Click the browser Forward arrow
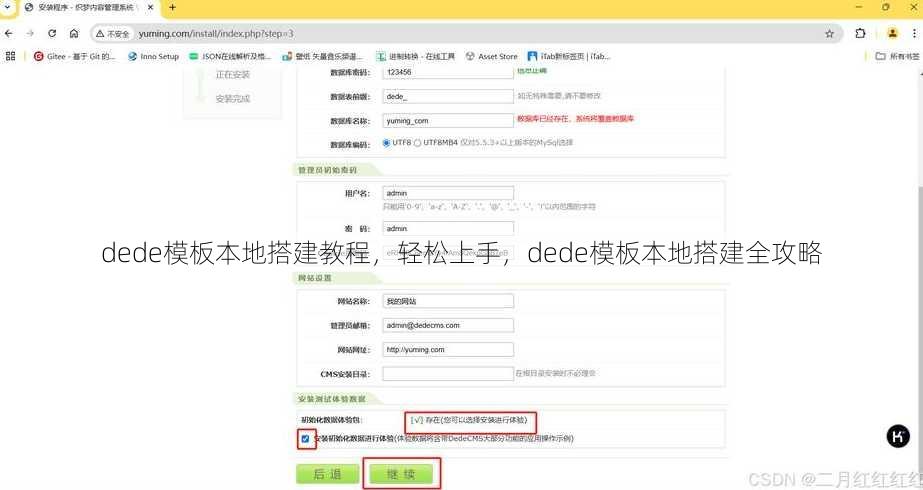The image size is (923, 490). pyautogui.click(x=30, y=34)
